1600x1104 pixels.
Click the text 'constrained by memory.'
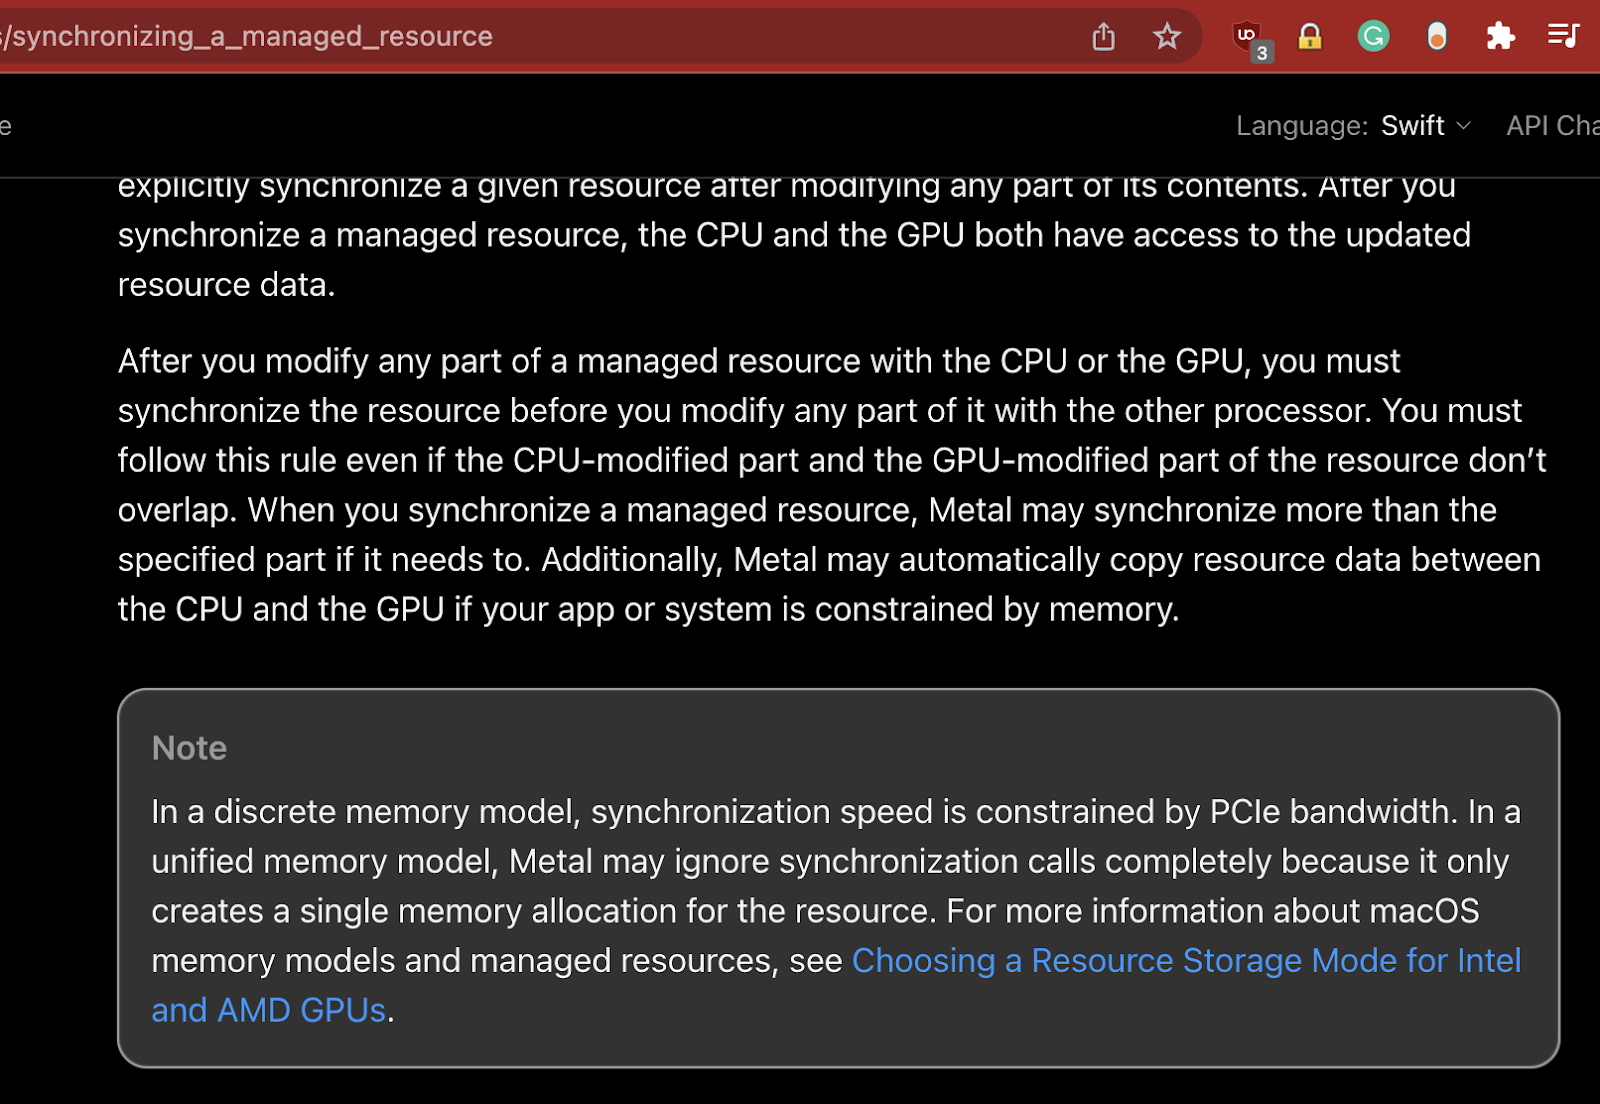(x=997, y=609)
